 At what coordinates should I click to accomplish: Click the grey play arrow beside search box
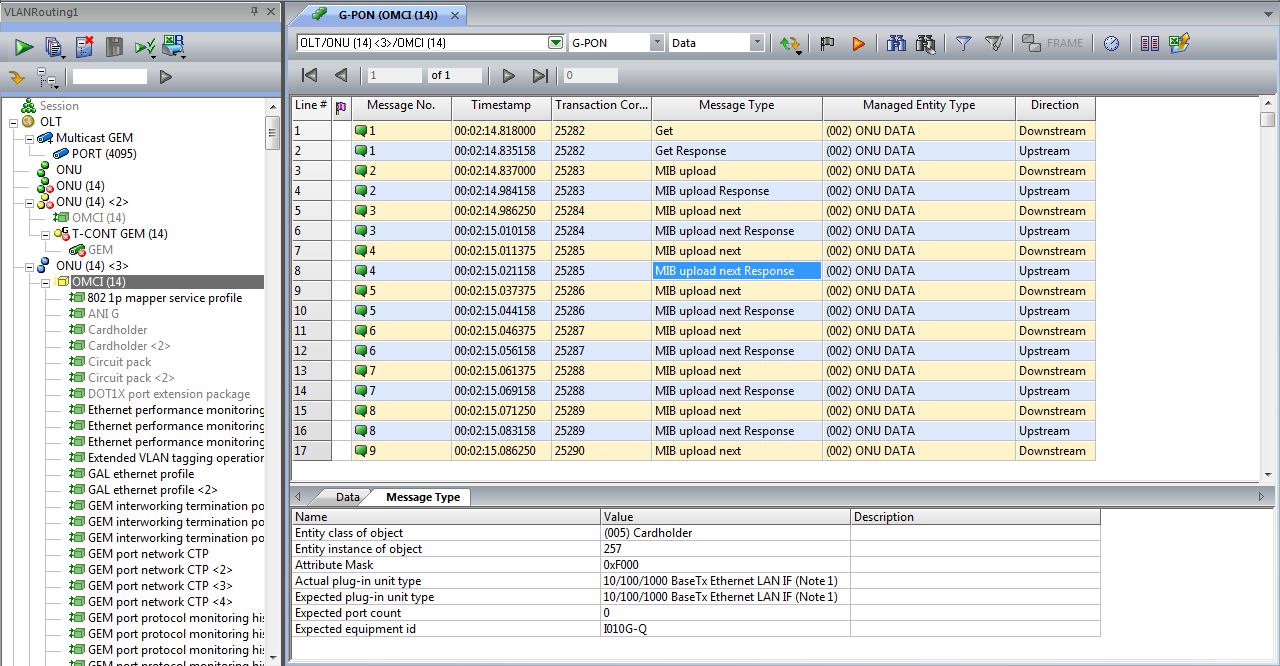166,77
